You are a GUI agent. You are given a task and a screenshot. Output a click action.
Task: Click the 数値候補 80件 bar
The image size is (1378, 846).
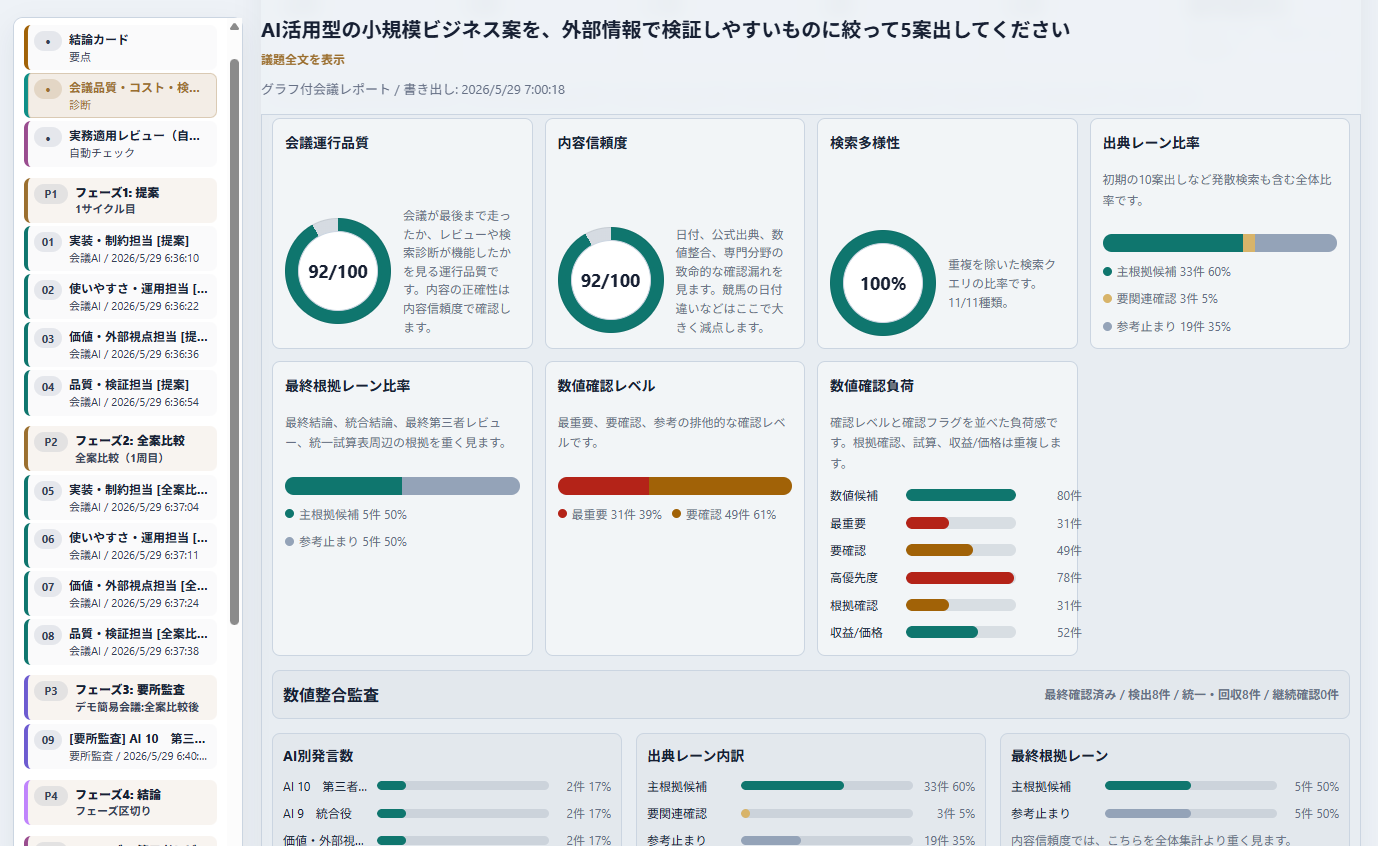click(961, 495)
